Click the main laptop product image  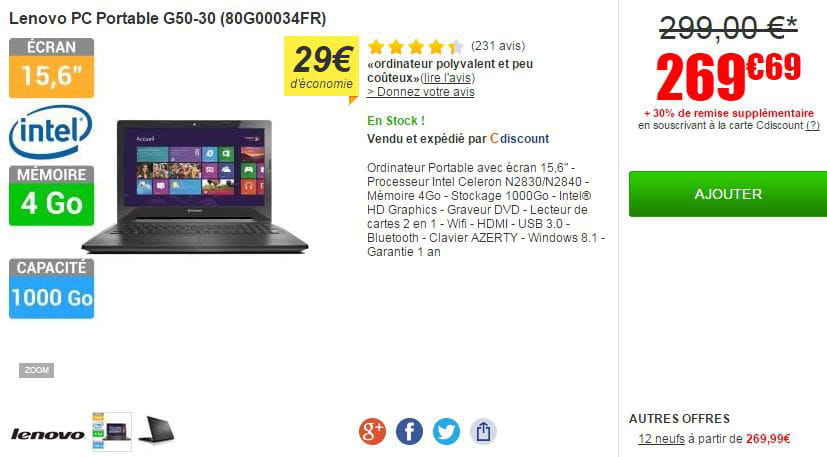pos(195,187)
